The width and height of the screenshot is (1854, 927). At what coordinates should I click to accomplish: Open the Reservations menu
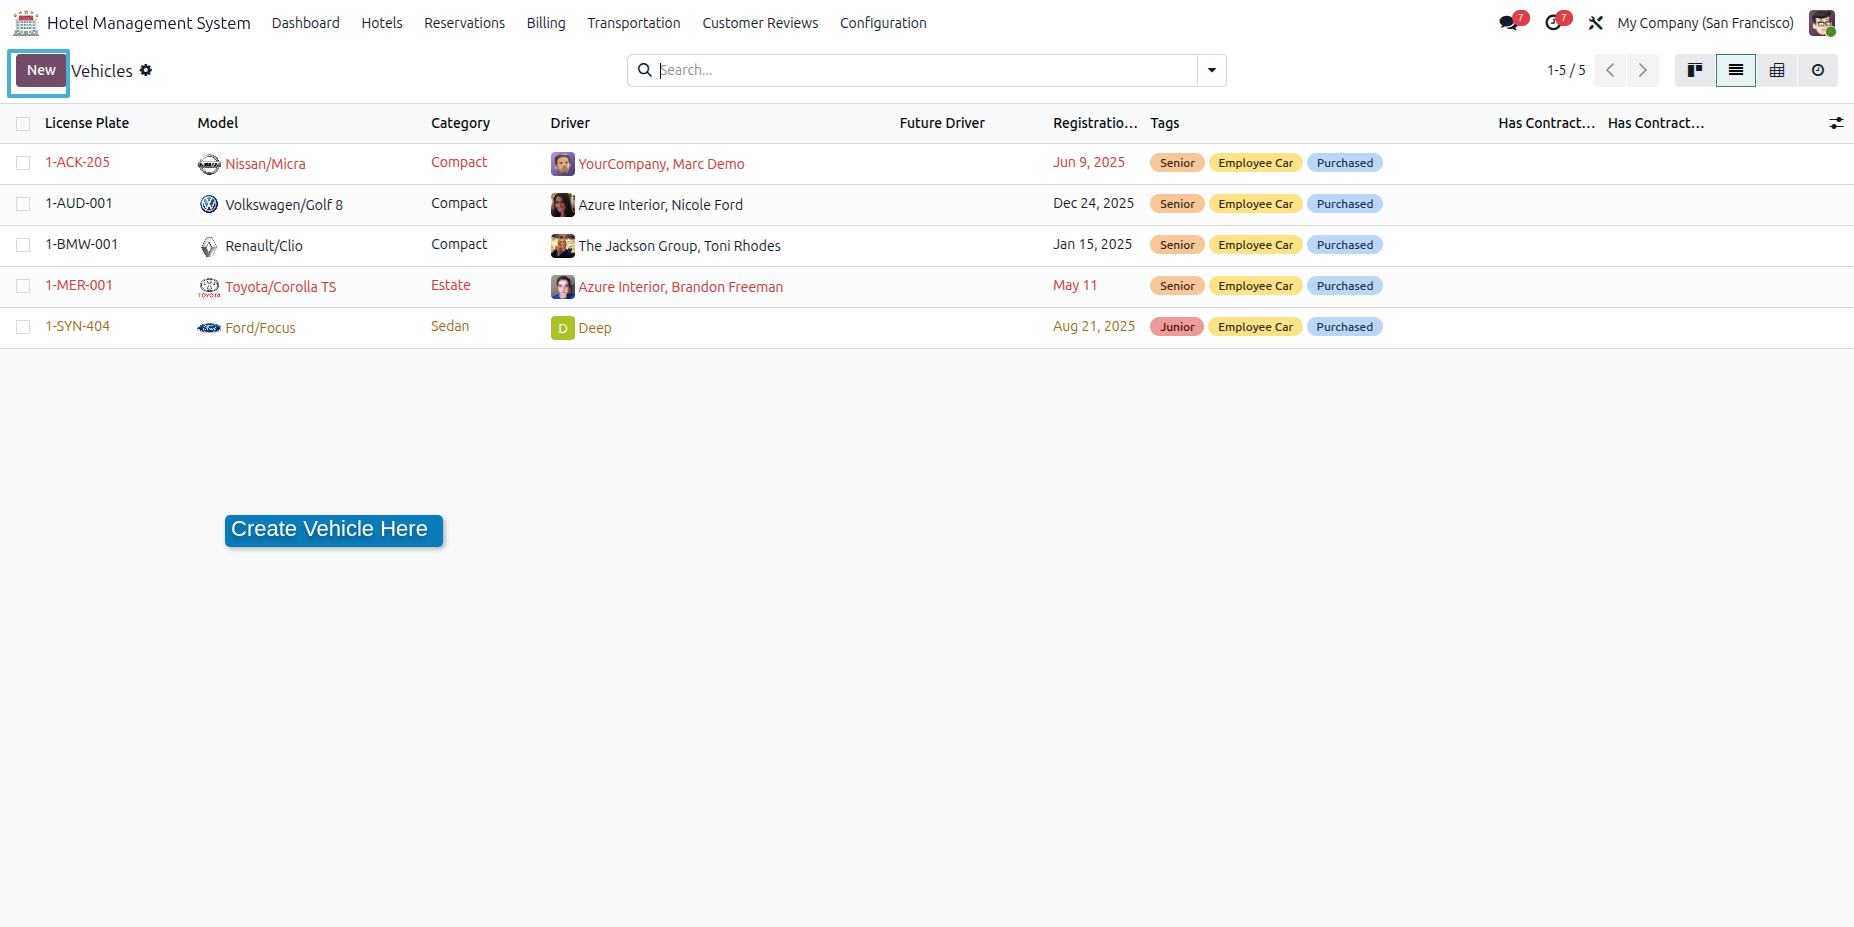point(464,23)
